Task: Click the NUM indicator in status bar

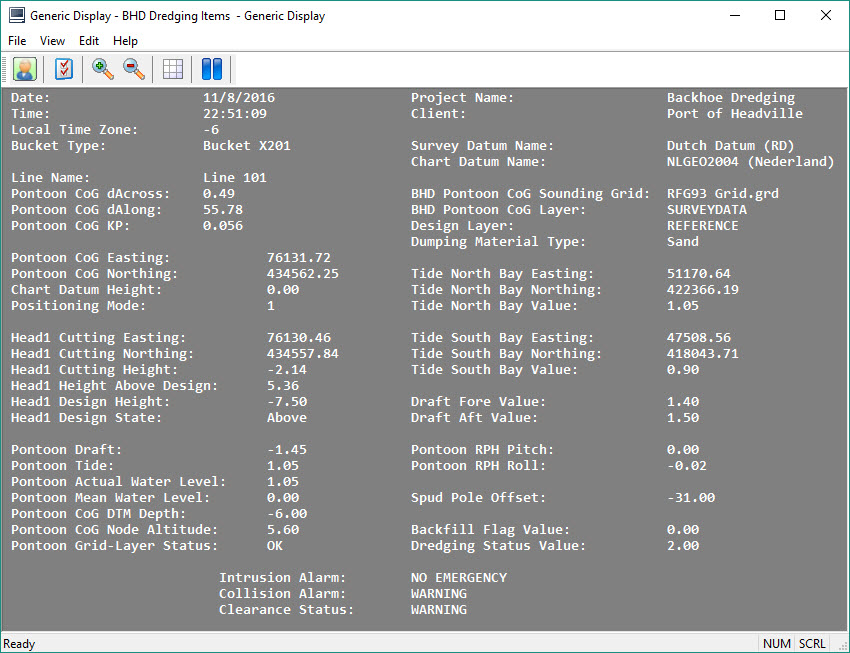Action: tap(776, 644)
